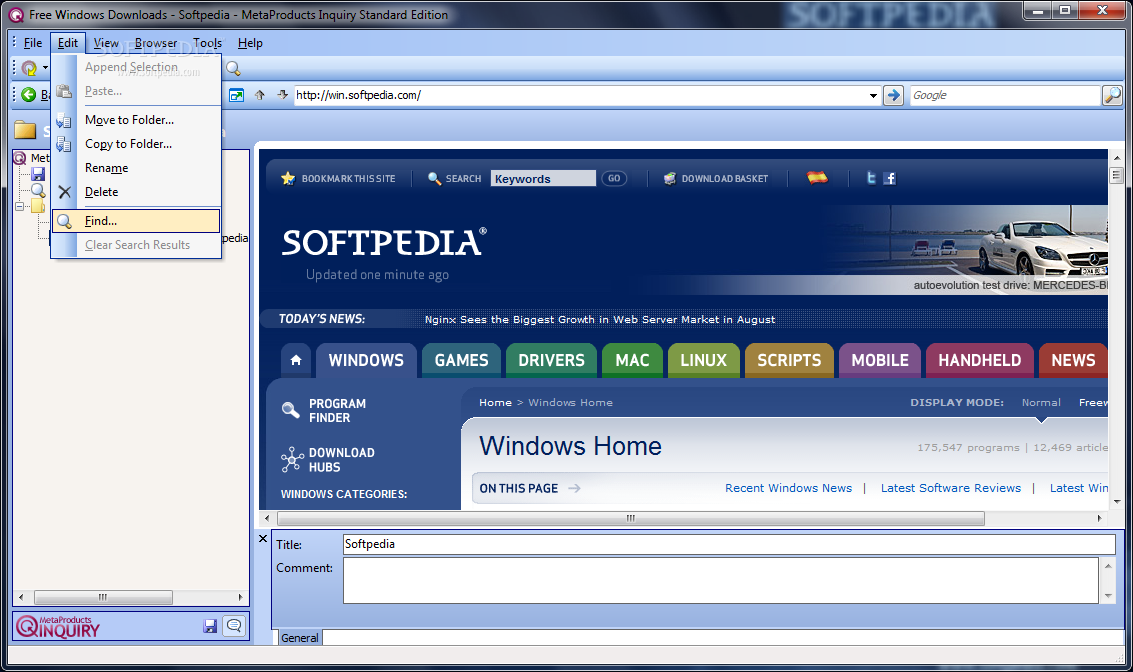Open the address bar URL dropdown

click(x=873, y=95)
